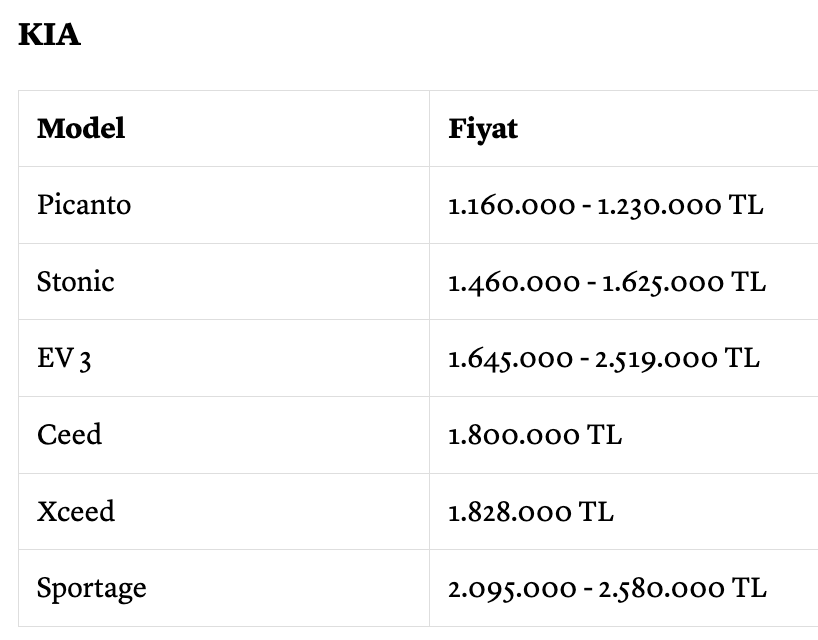Screen dimensions: 818x640
Task: Click the Ceed price 1.800.000 TL
Action: [535, 435]
